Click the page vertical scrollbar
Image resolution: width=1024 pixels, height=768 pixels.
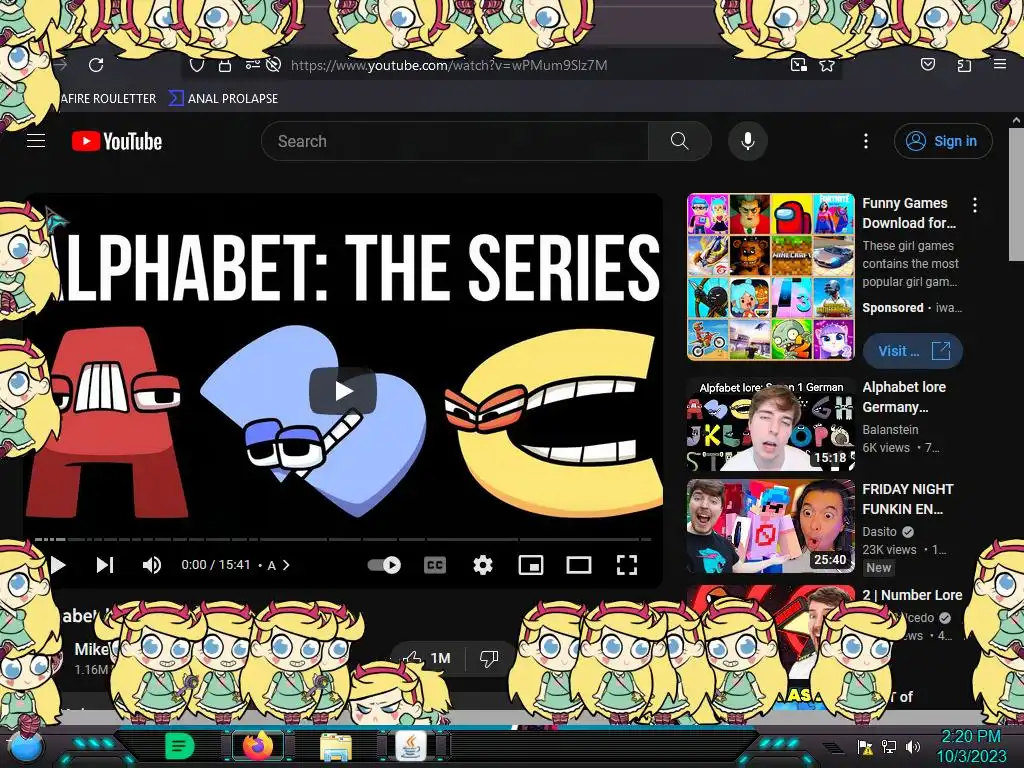click(1016, 196)
